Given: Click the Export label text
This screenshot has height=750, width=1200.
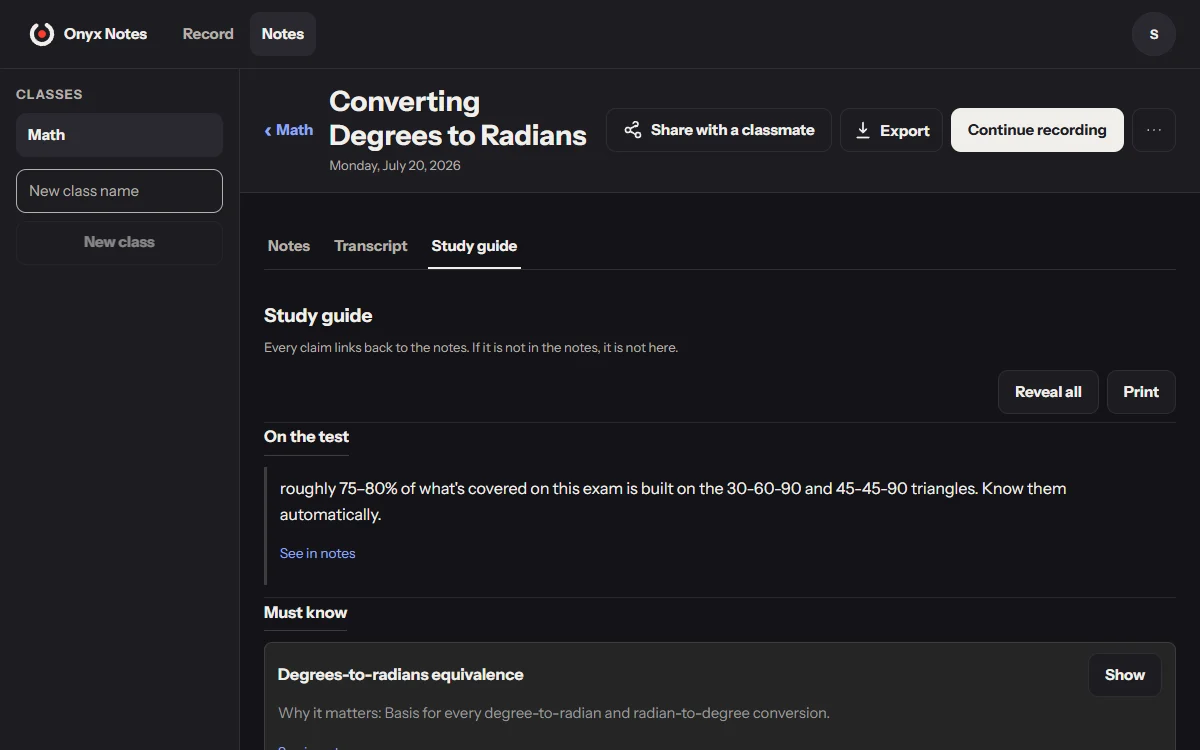Looking at the screenshot, I should (905, 131).
